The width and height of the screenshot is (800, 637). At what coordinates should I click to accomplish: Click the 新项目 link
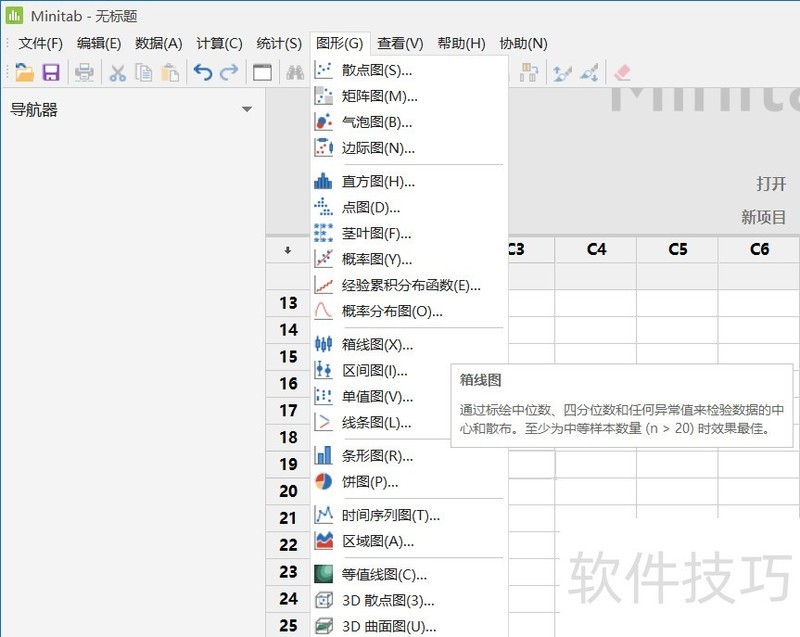[763, 217]
